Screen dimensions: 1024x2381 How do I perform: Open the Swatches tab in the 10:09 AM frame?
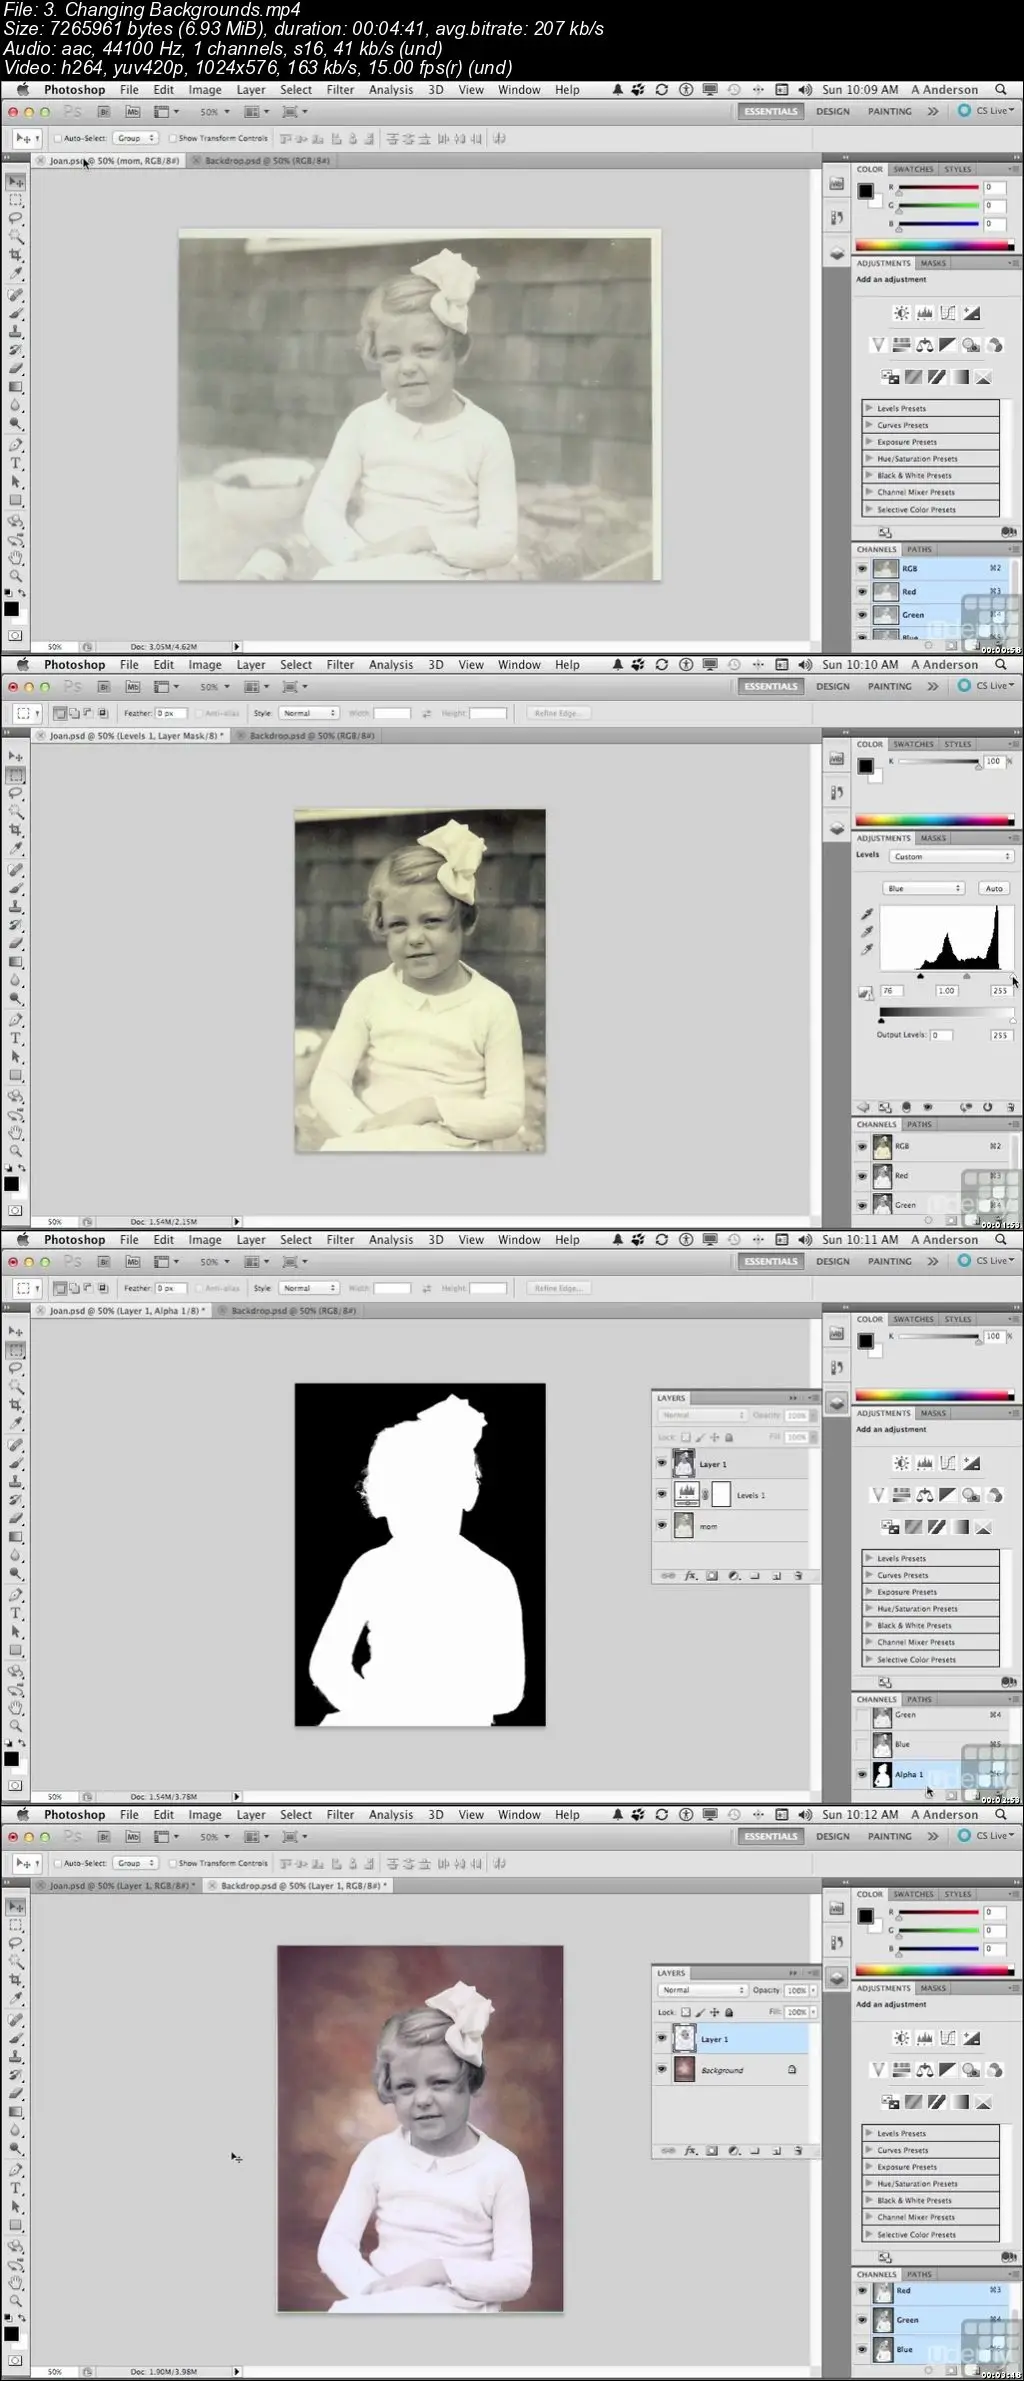912,169
